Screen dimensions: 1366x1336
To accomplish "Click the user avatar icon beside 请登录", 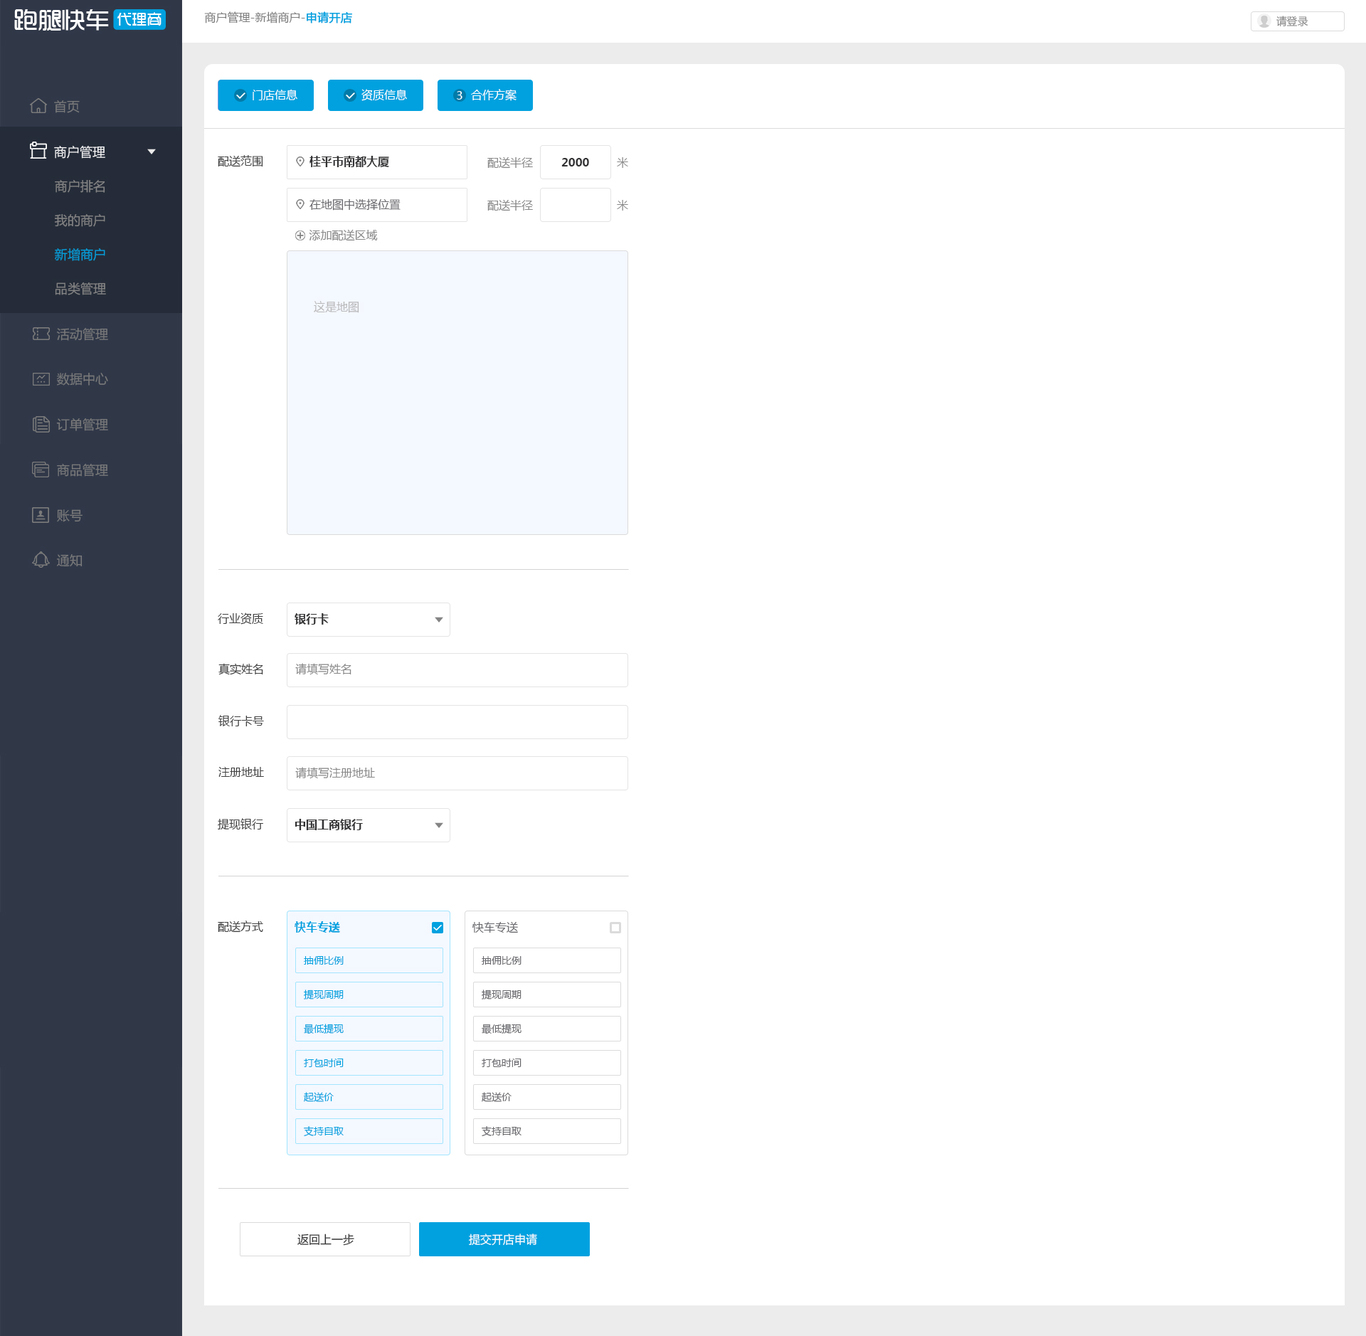I will (x=1264, y=21).
